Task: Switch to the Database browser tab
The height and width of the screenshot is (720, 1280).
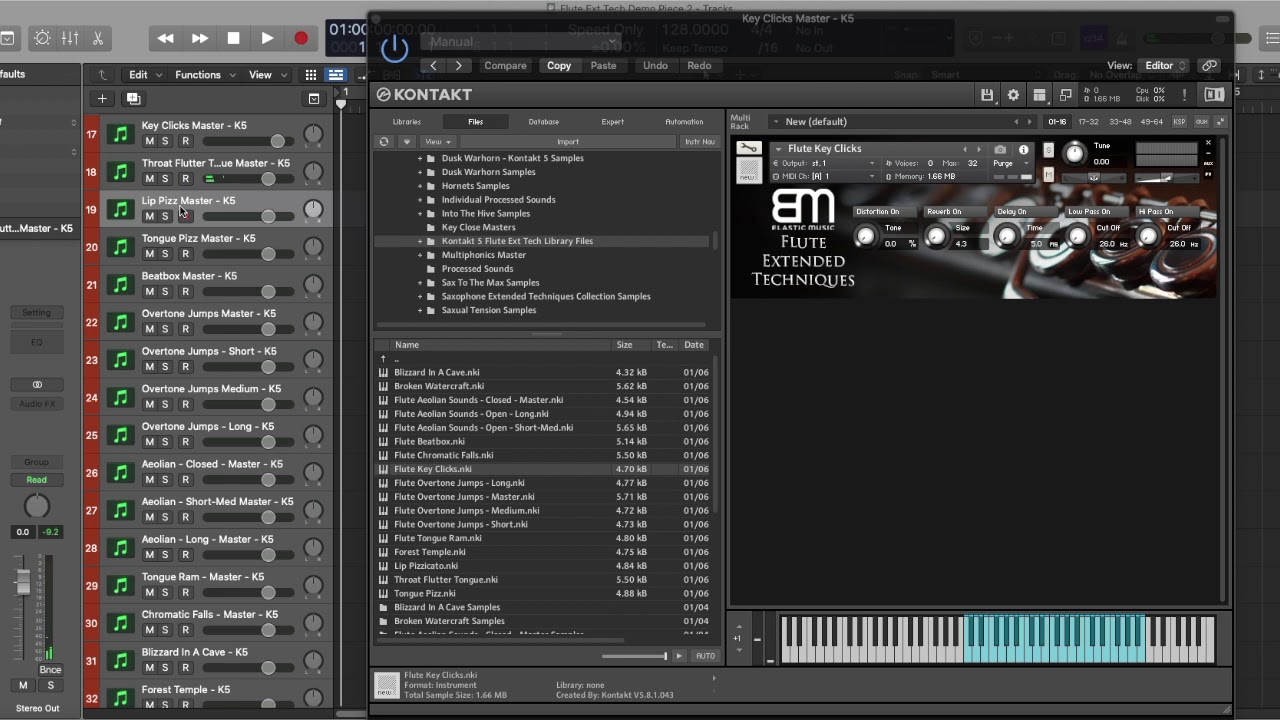Action: 544,122
